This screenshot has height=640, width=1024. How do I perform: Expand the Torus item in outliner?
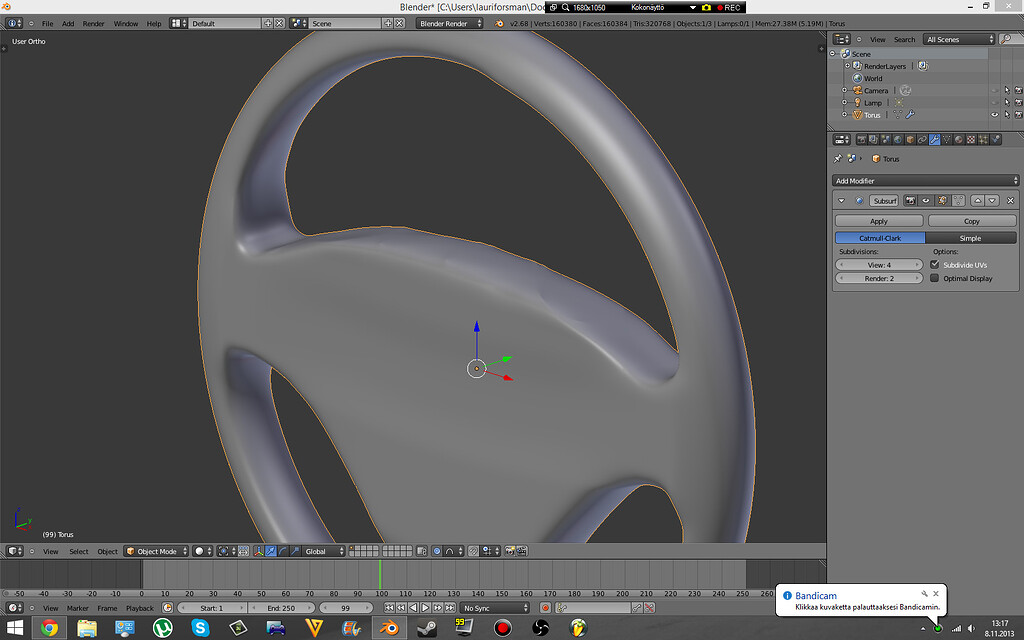click(844, 114)
